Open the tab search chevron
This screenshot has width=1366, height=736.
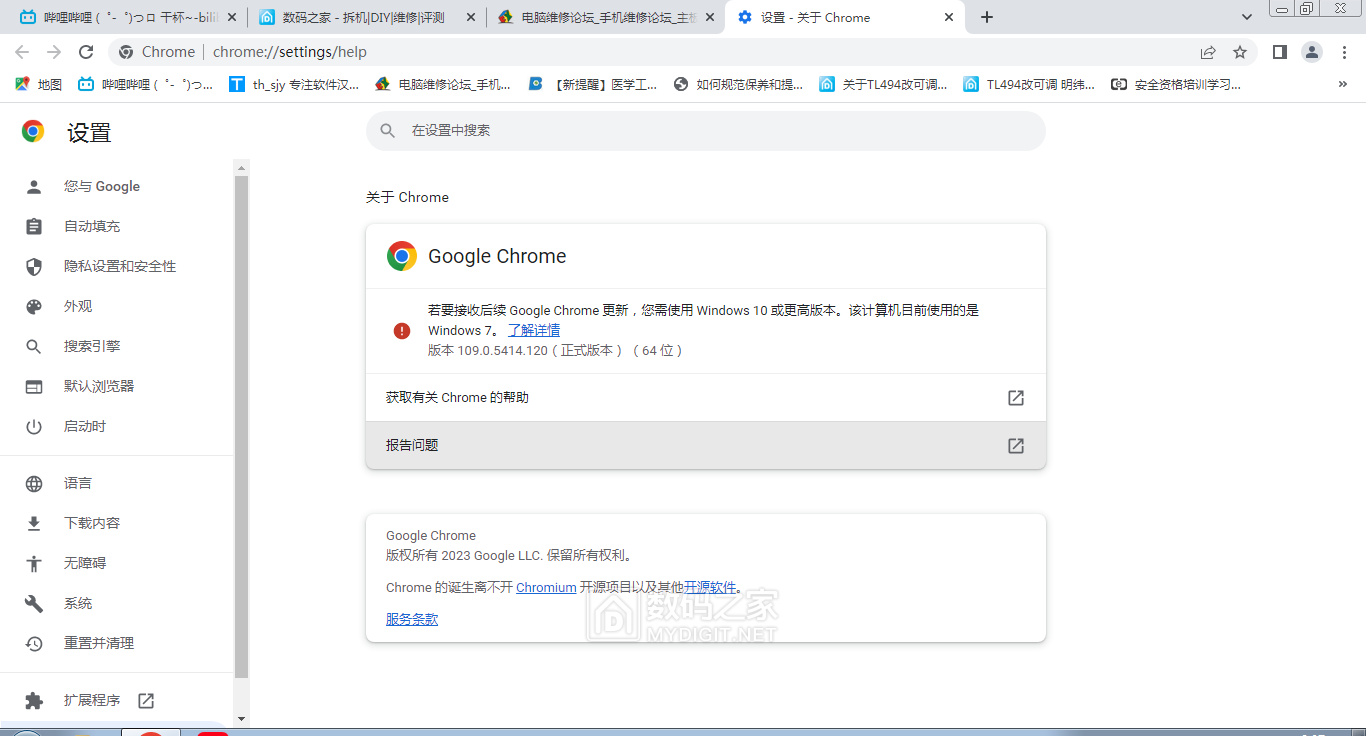tap(1247, 17)
